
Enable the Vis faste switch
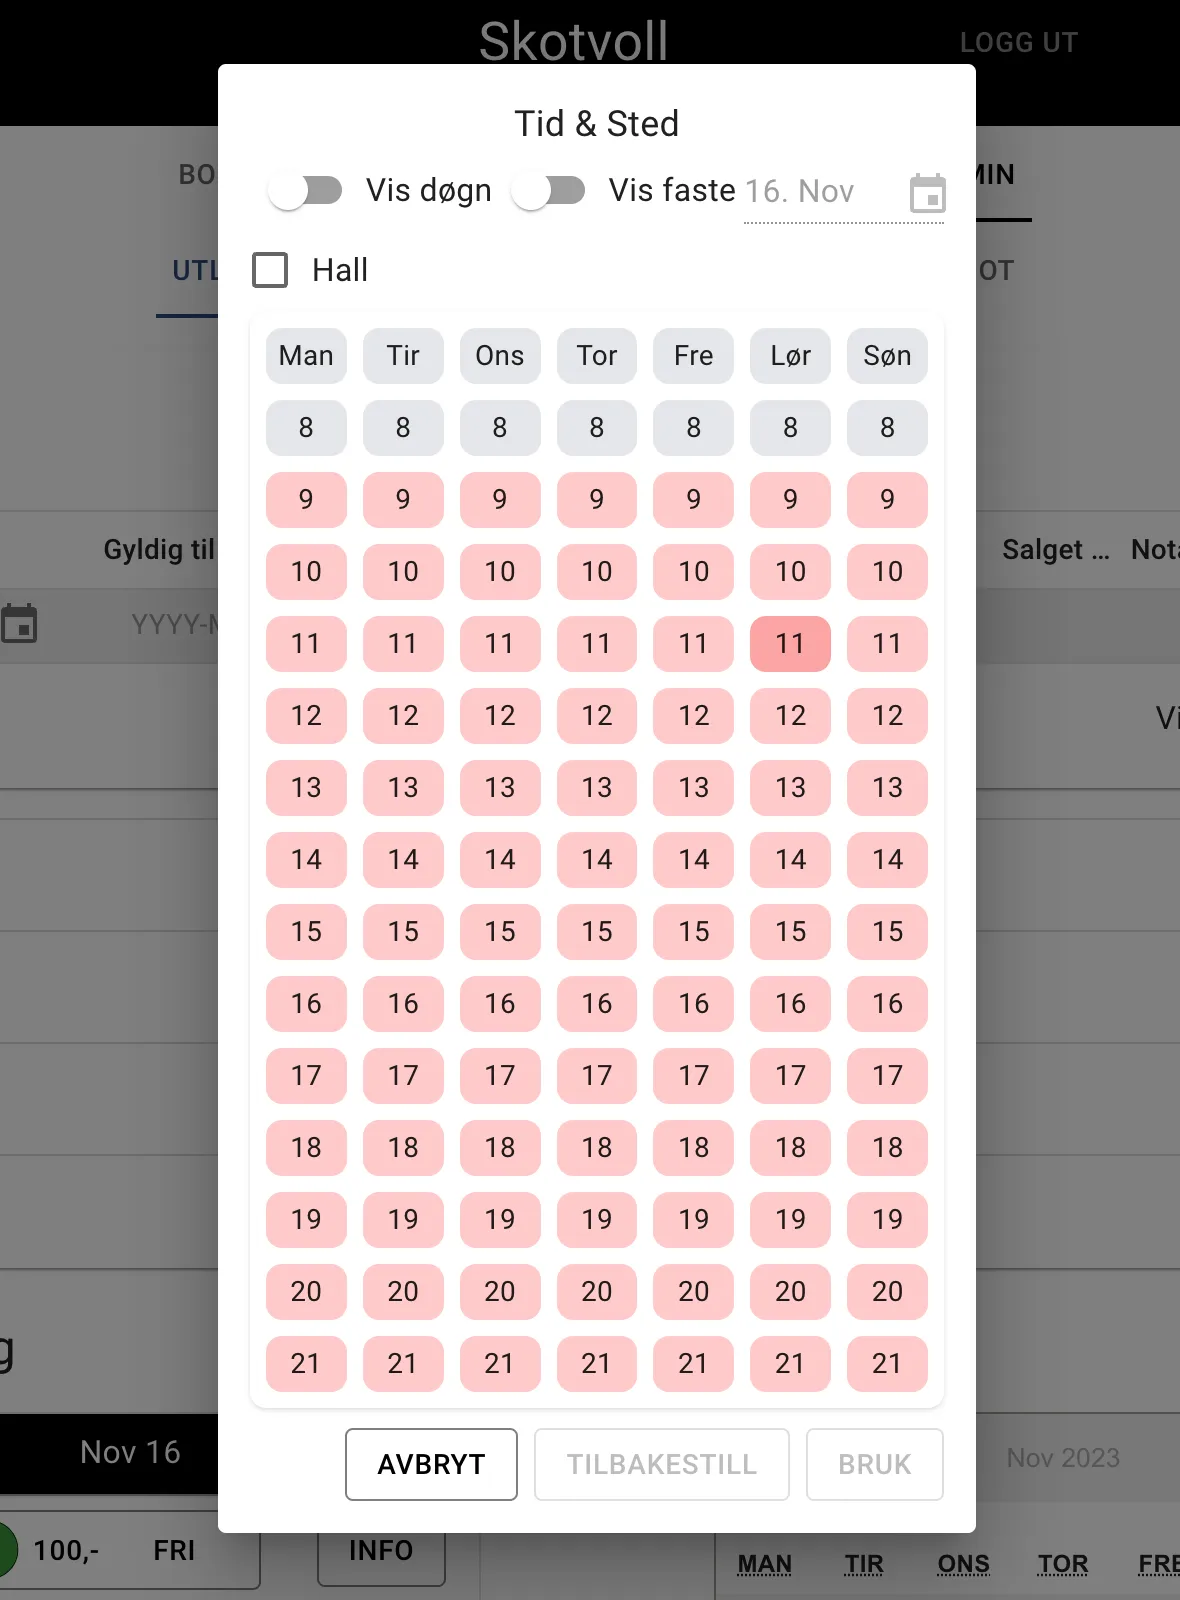(548, 191)
